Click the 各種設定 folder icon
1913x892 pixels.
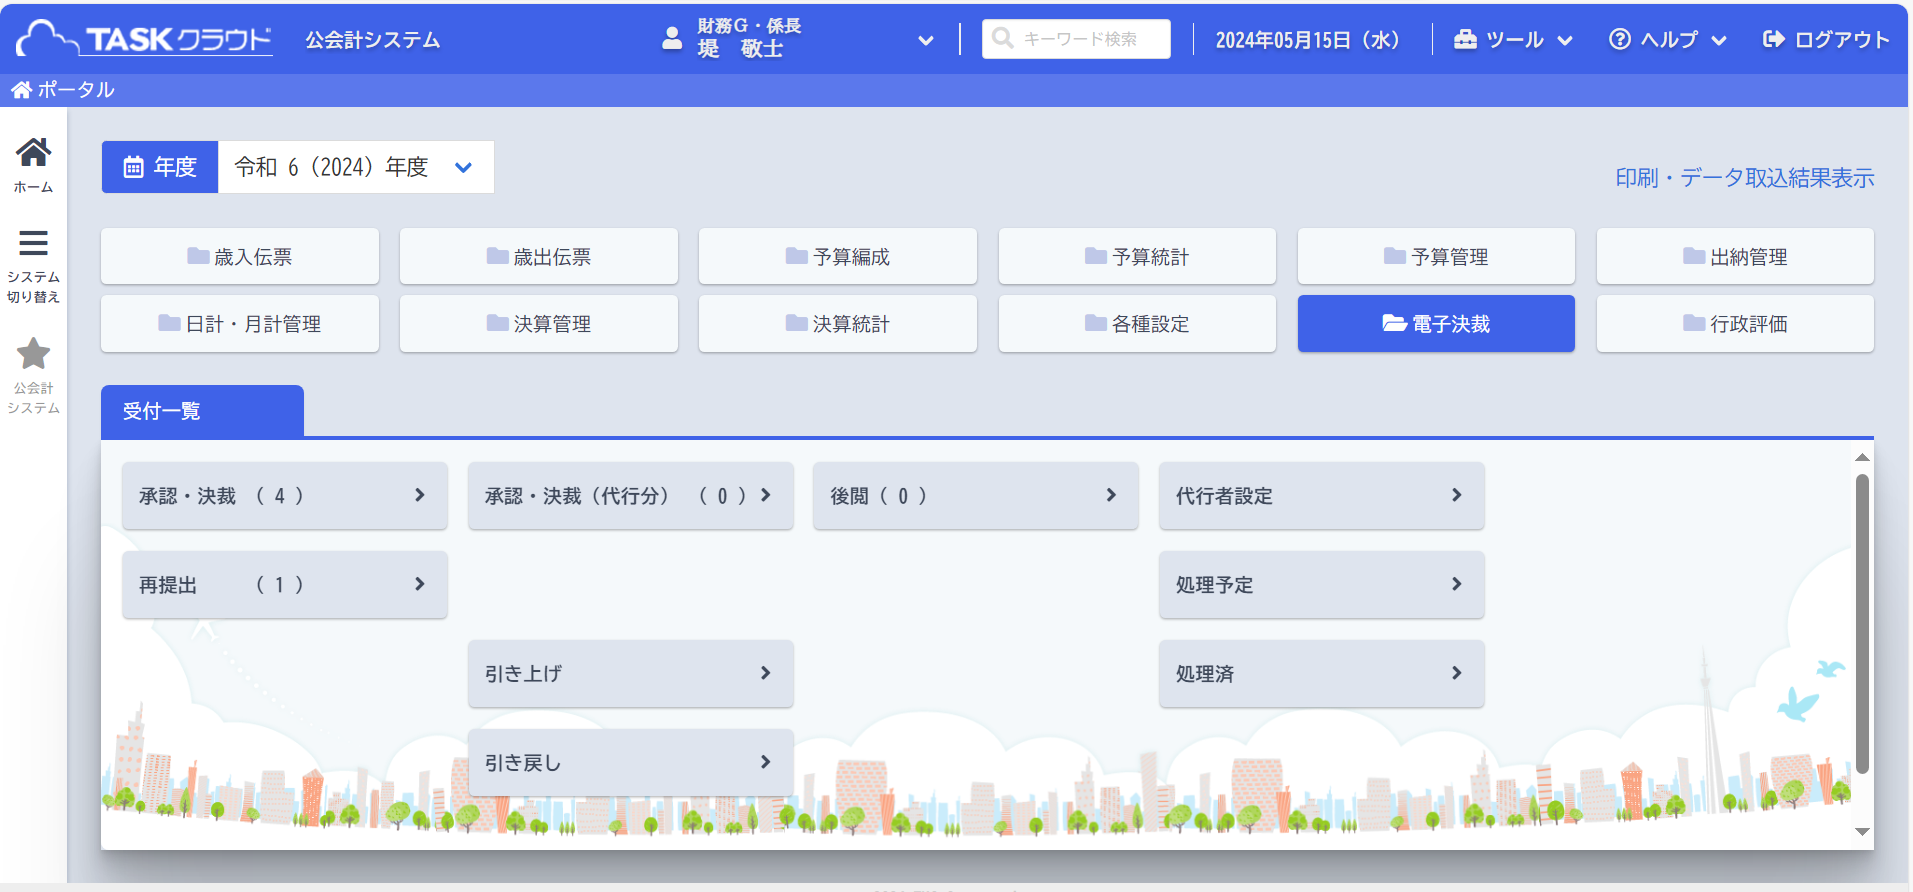point(1096,323)
